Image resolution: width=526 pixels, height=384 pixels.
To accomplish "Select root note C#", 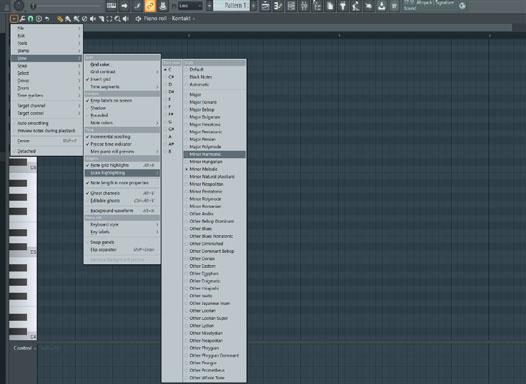I will pyautogui.click(x=172, y=77).
